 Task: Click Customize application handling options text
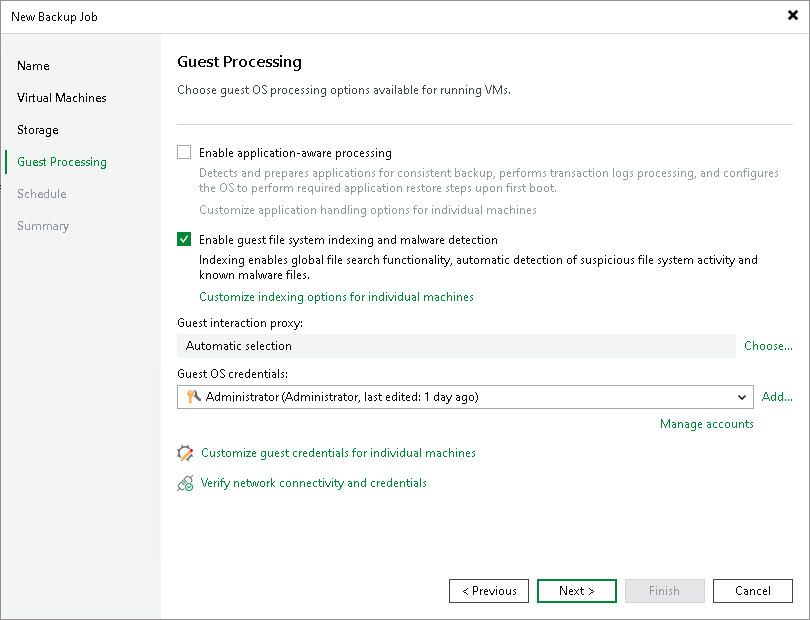pyautogui.click(x=368, y=210)
